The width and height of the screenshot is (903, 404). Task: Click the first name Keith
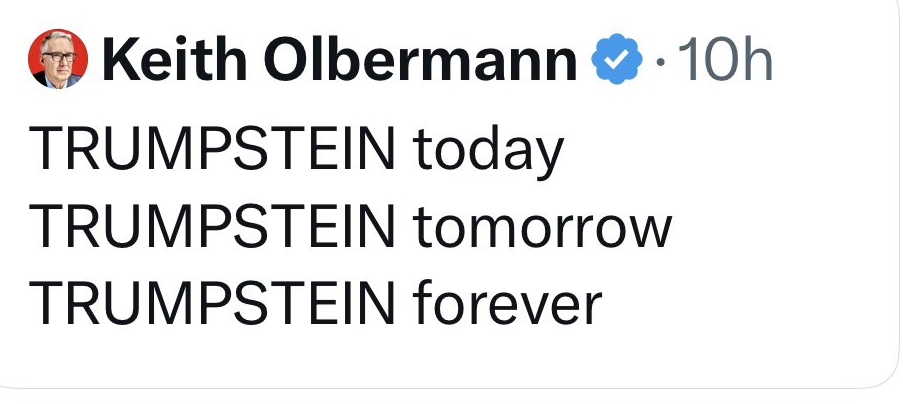coord(174,59)
